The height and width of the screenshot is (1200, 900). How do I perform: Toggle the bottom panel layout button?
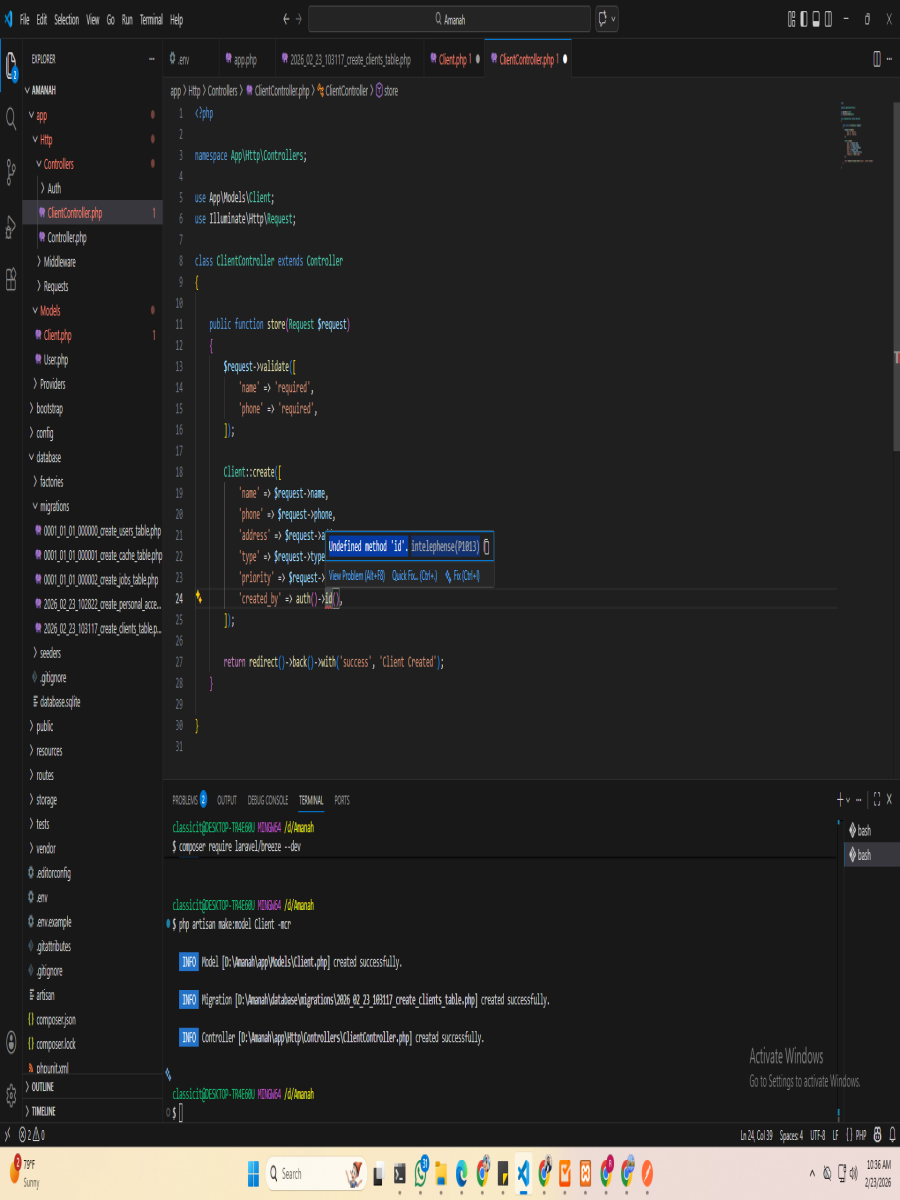tap(816, 19)
